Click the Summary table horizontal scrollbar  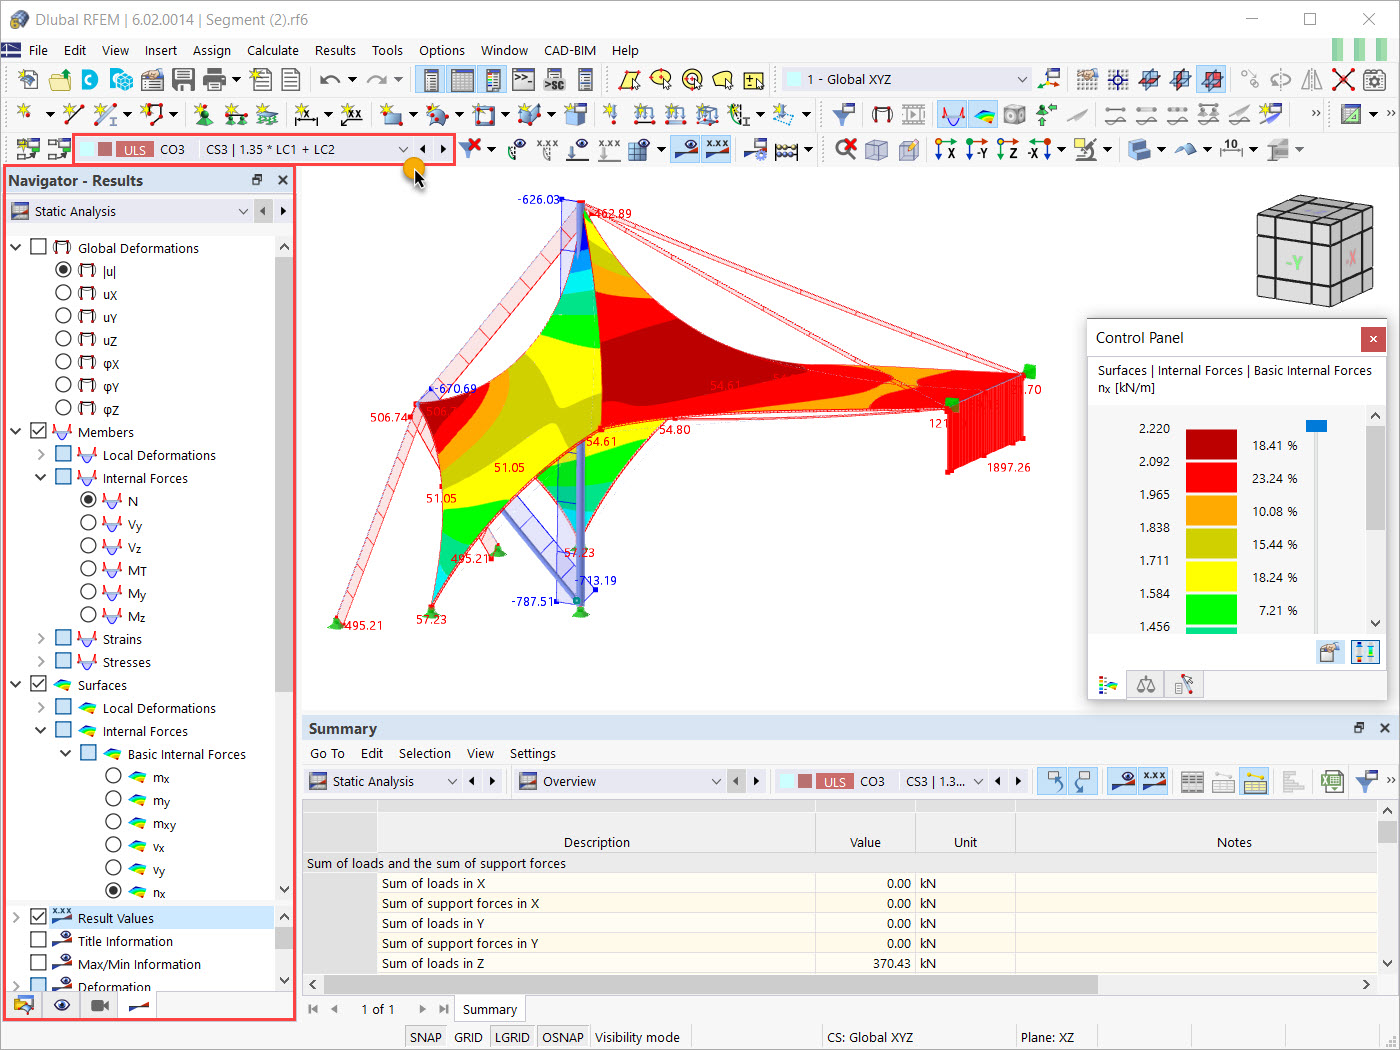point(710,985)
